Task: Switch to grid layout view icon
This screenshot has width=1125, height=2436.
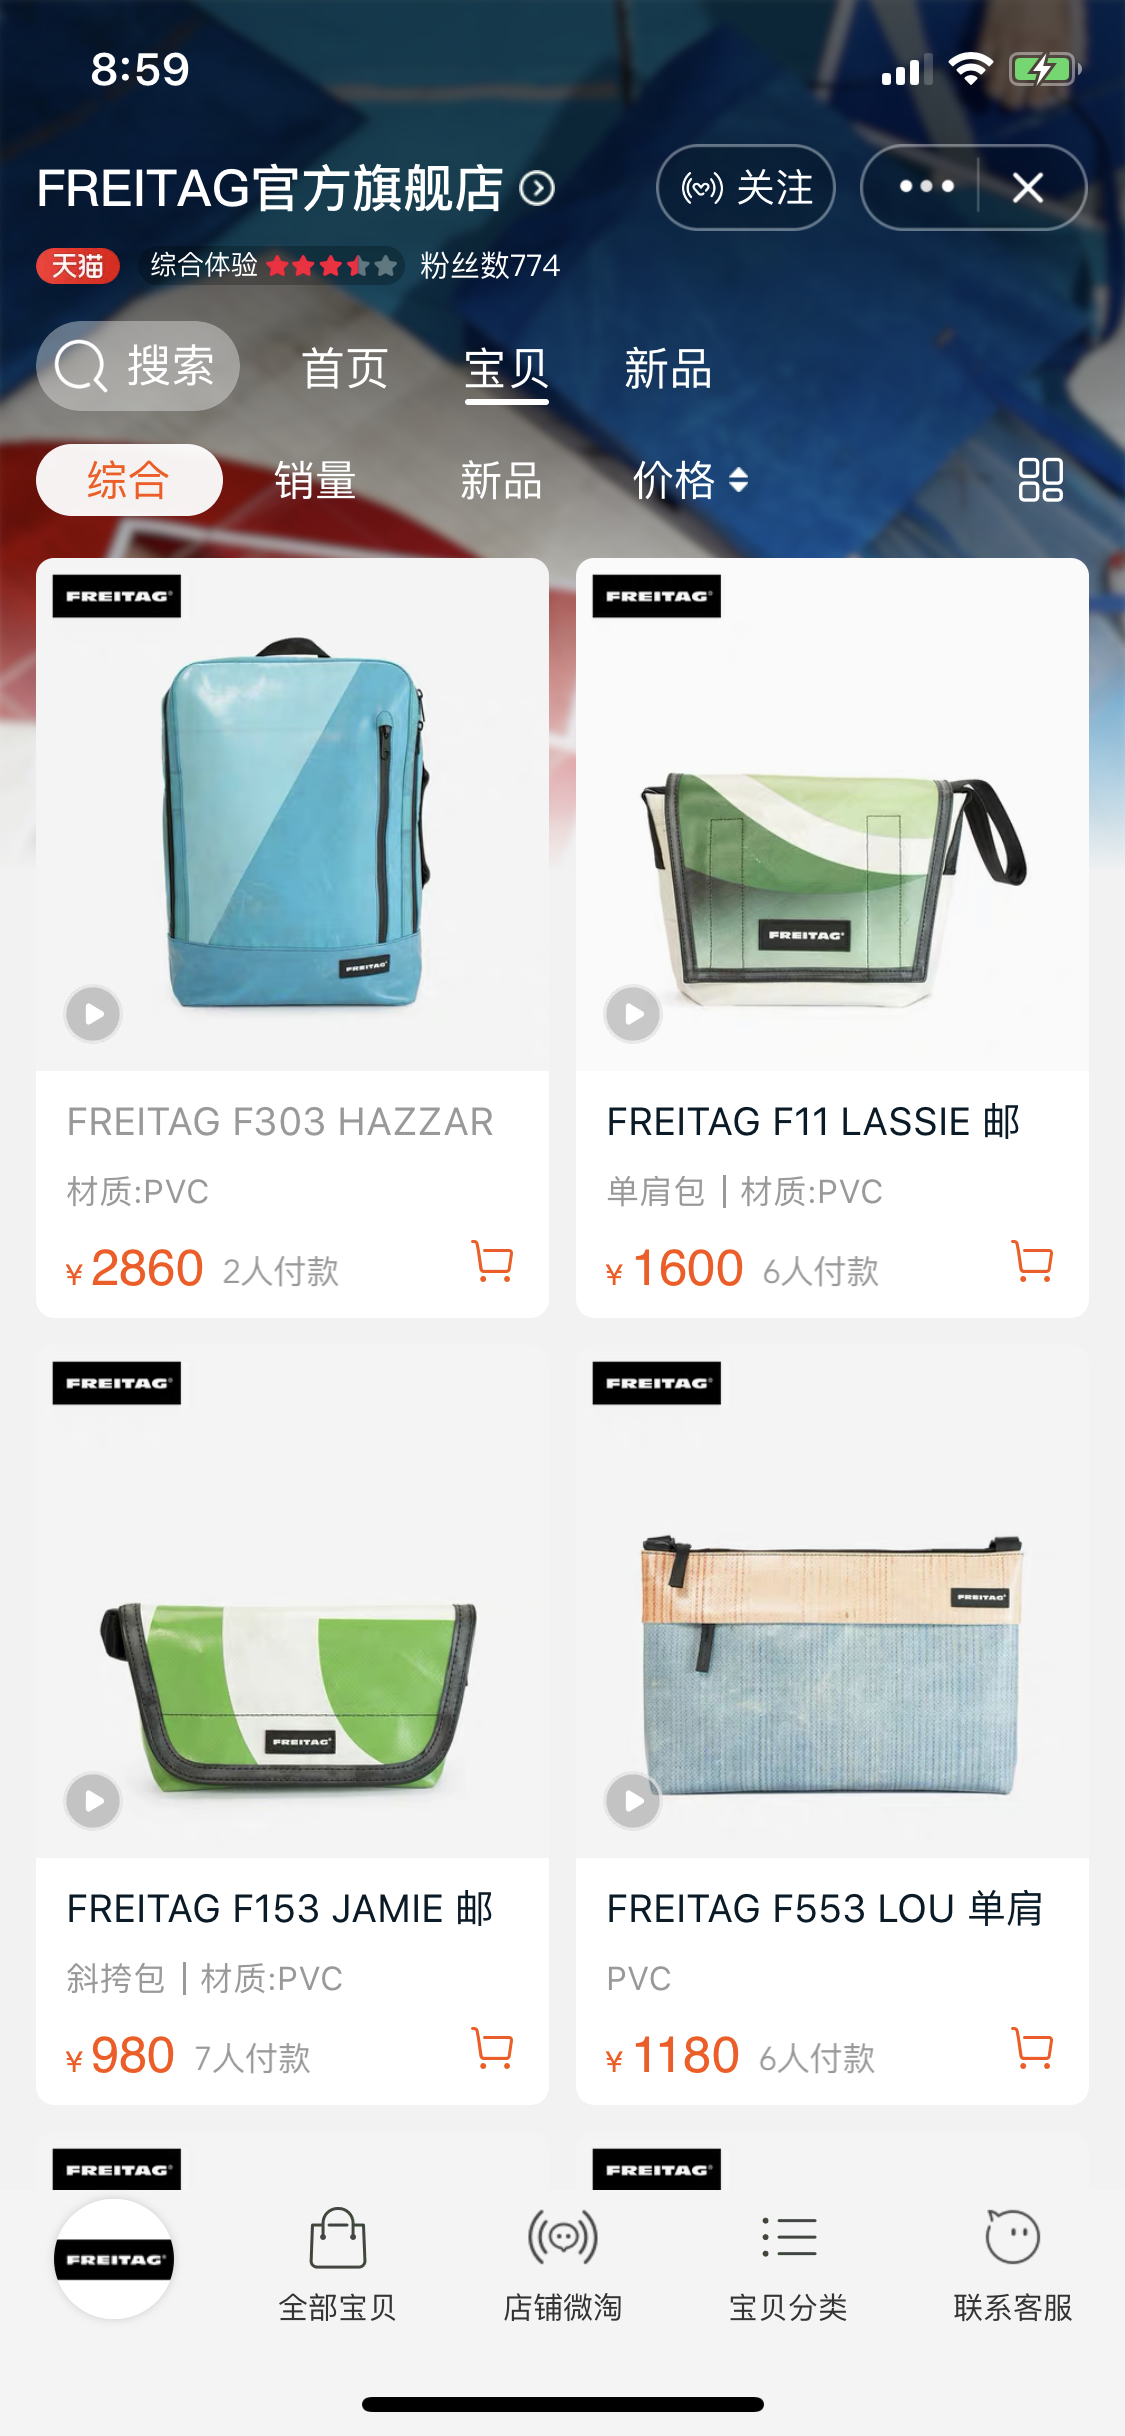Action: (x=1040, y=480)
